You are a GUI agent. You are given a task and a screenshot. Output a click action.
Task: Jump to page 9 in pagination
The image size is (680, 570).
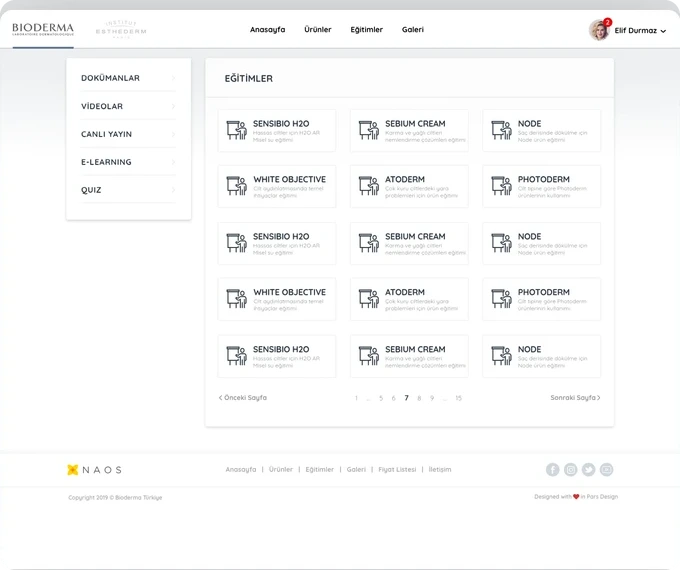click(432, 398)
